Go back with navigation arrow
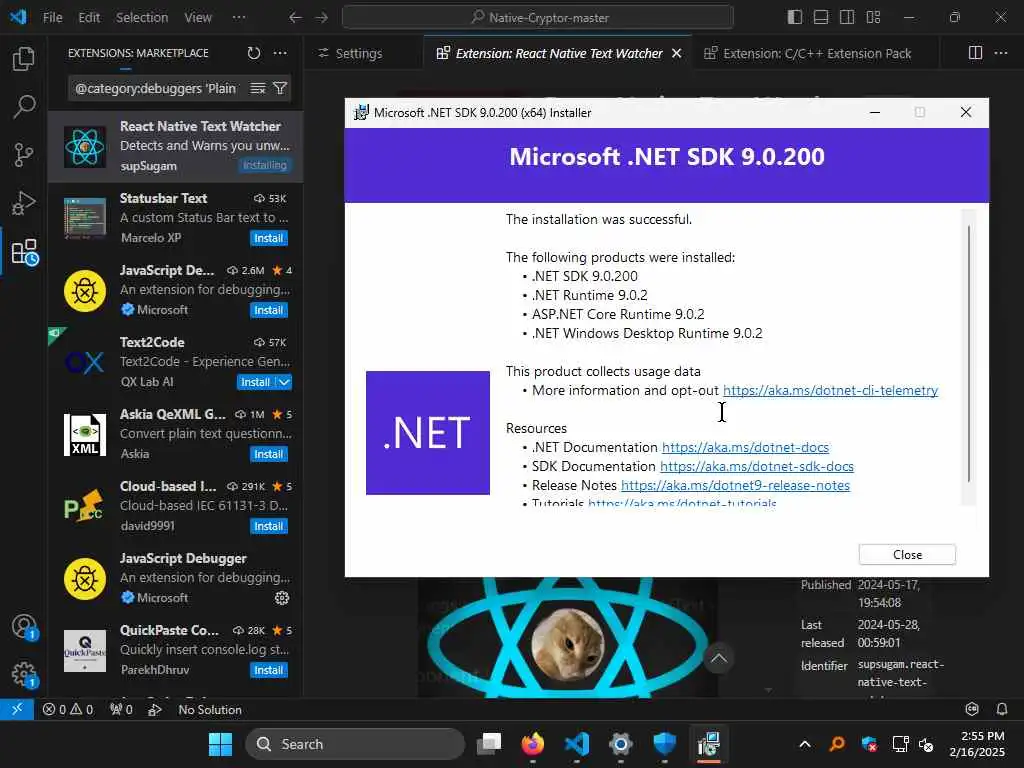This screenshot has width=1024, height=768. (295, 18)
